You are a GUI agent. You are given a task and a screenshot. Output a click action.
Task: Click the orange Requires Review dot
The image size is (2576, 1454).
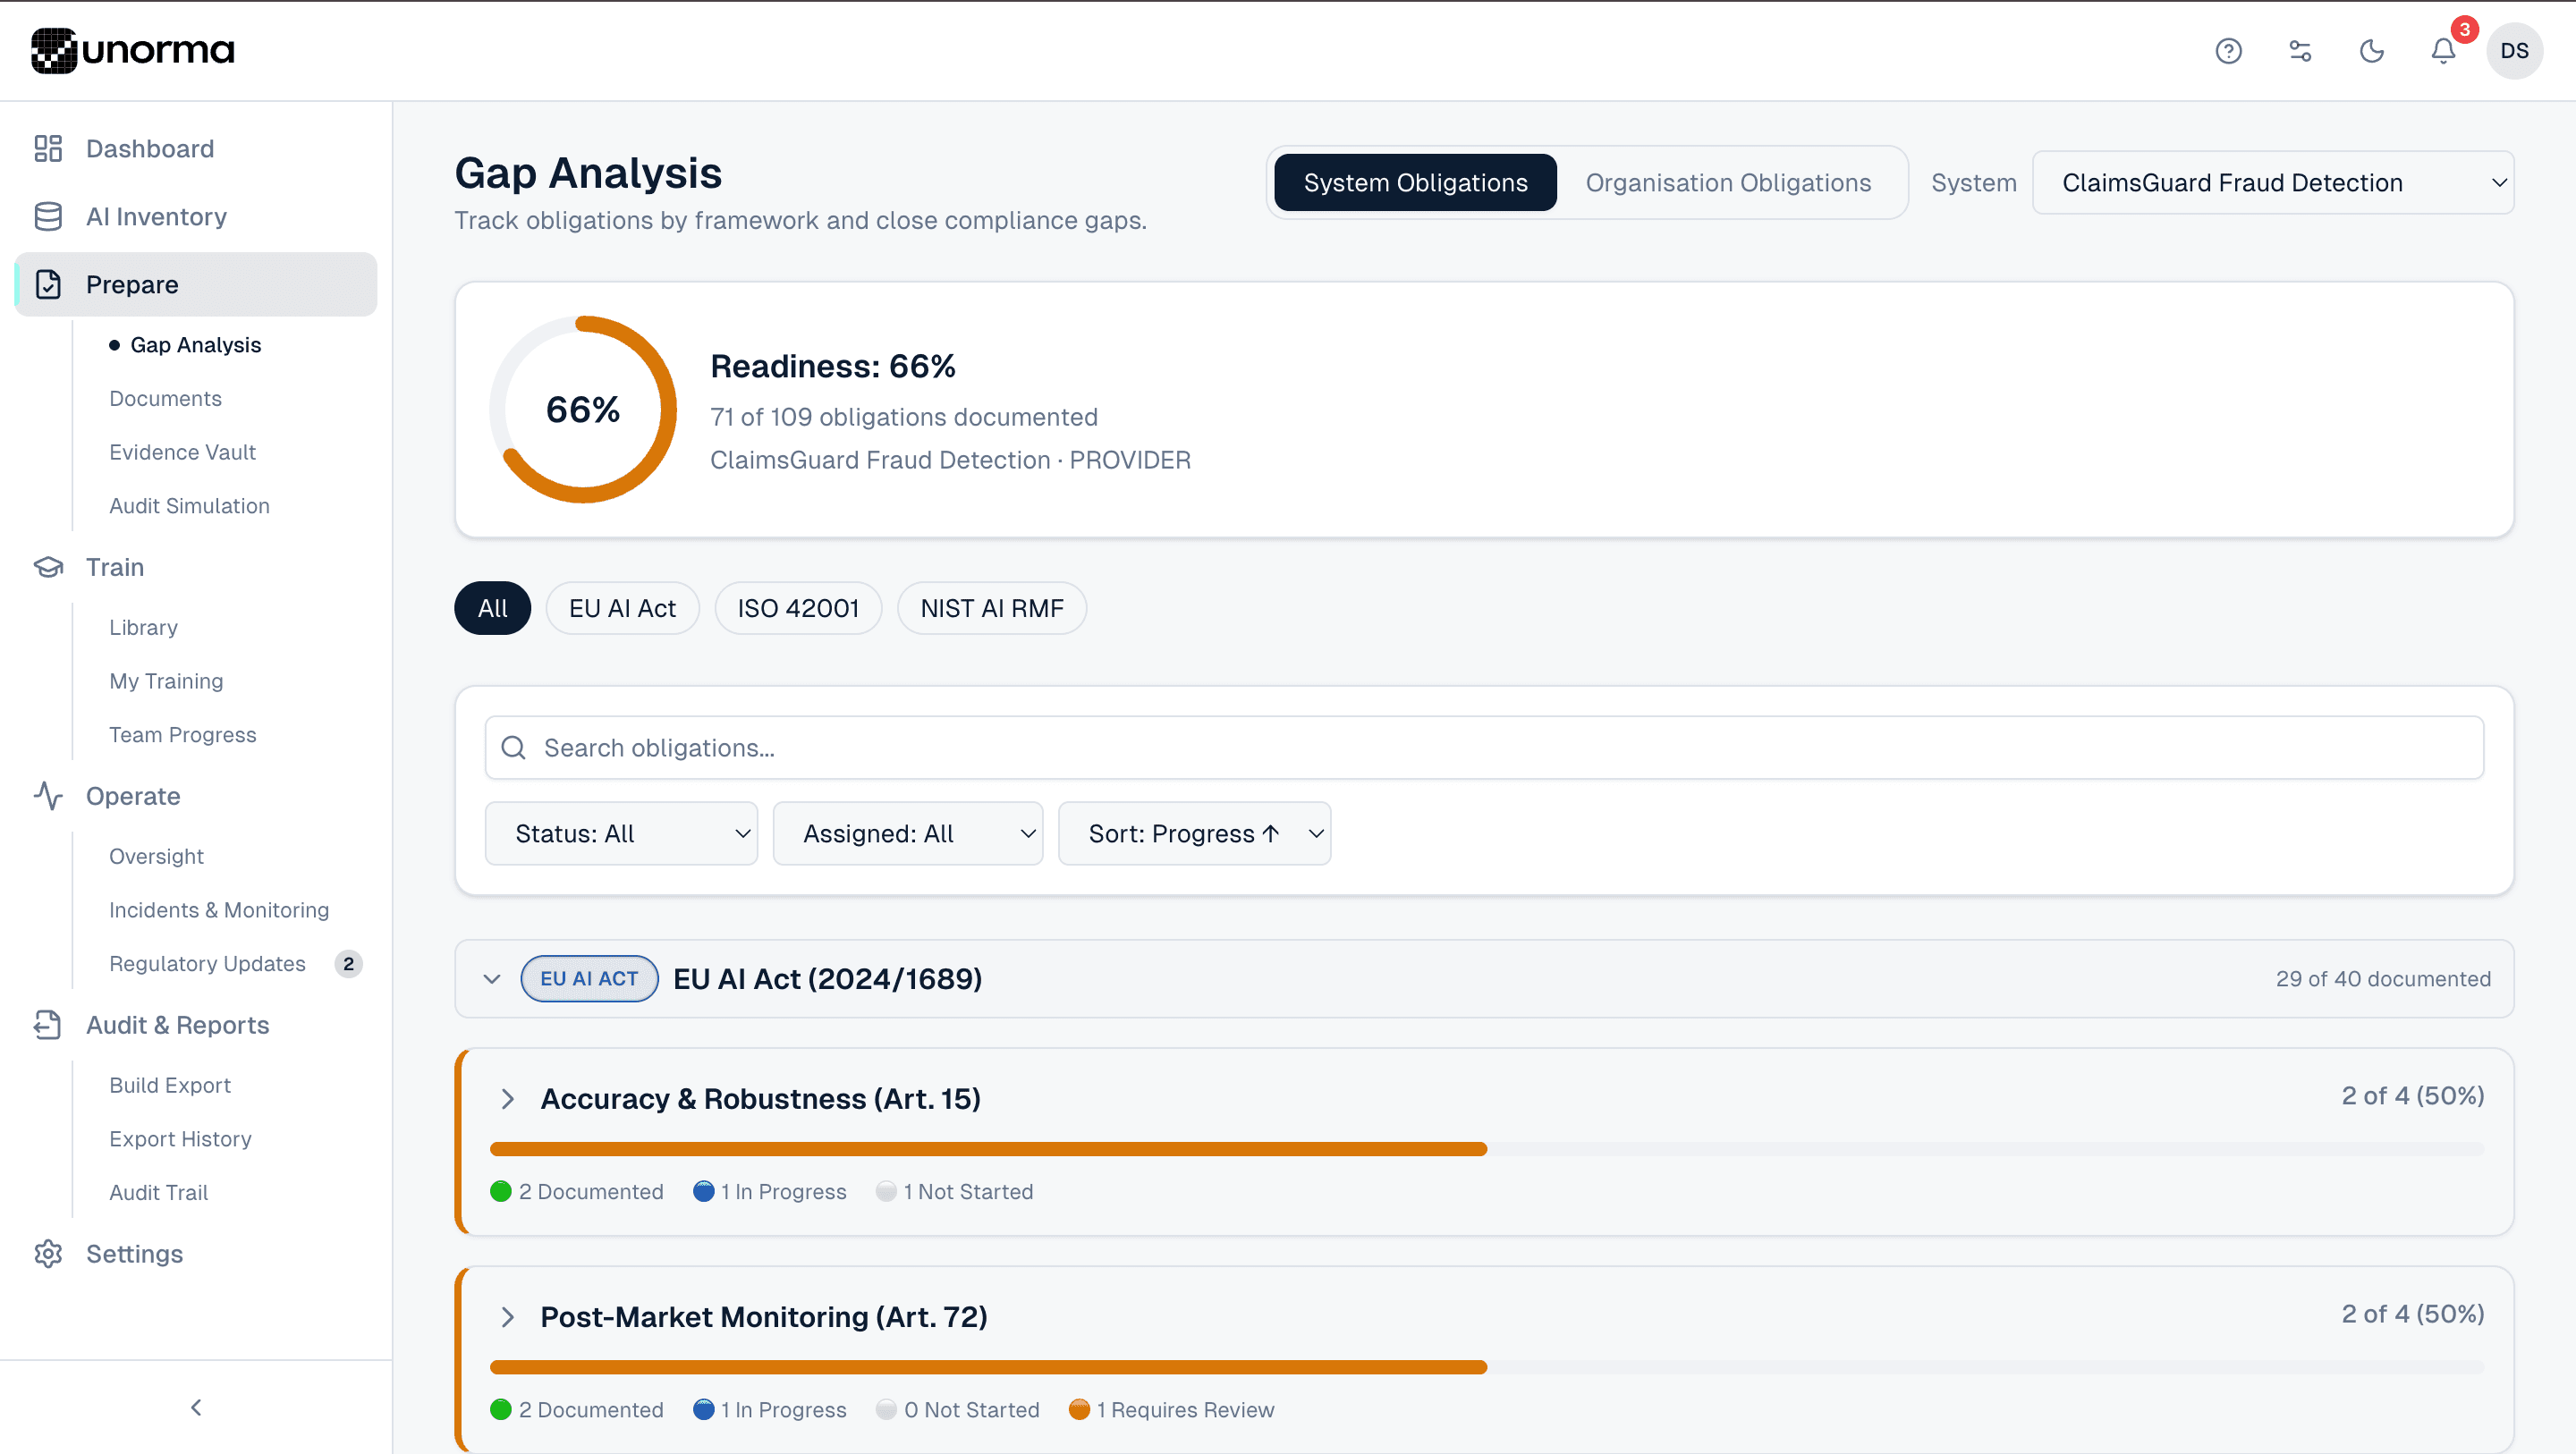[x=1079, y=1409]
